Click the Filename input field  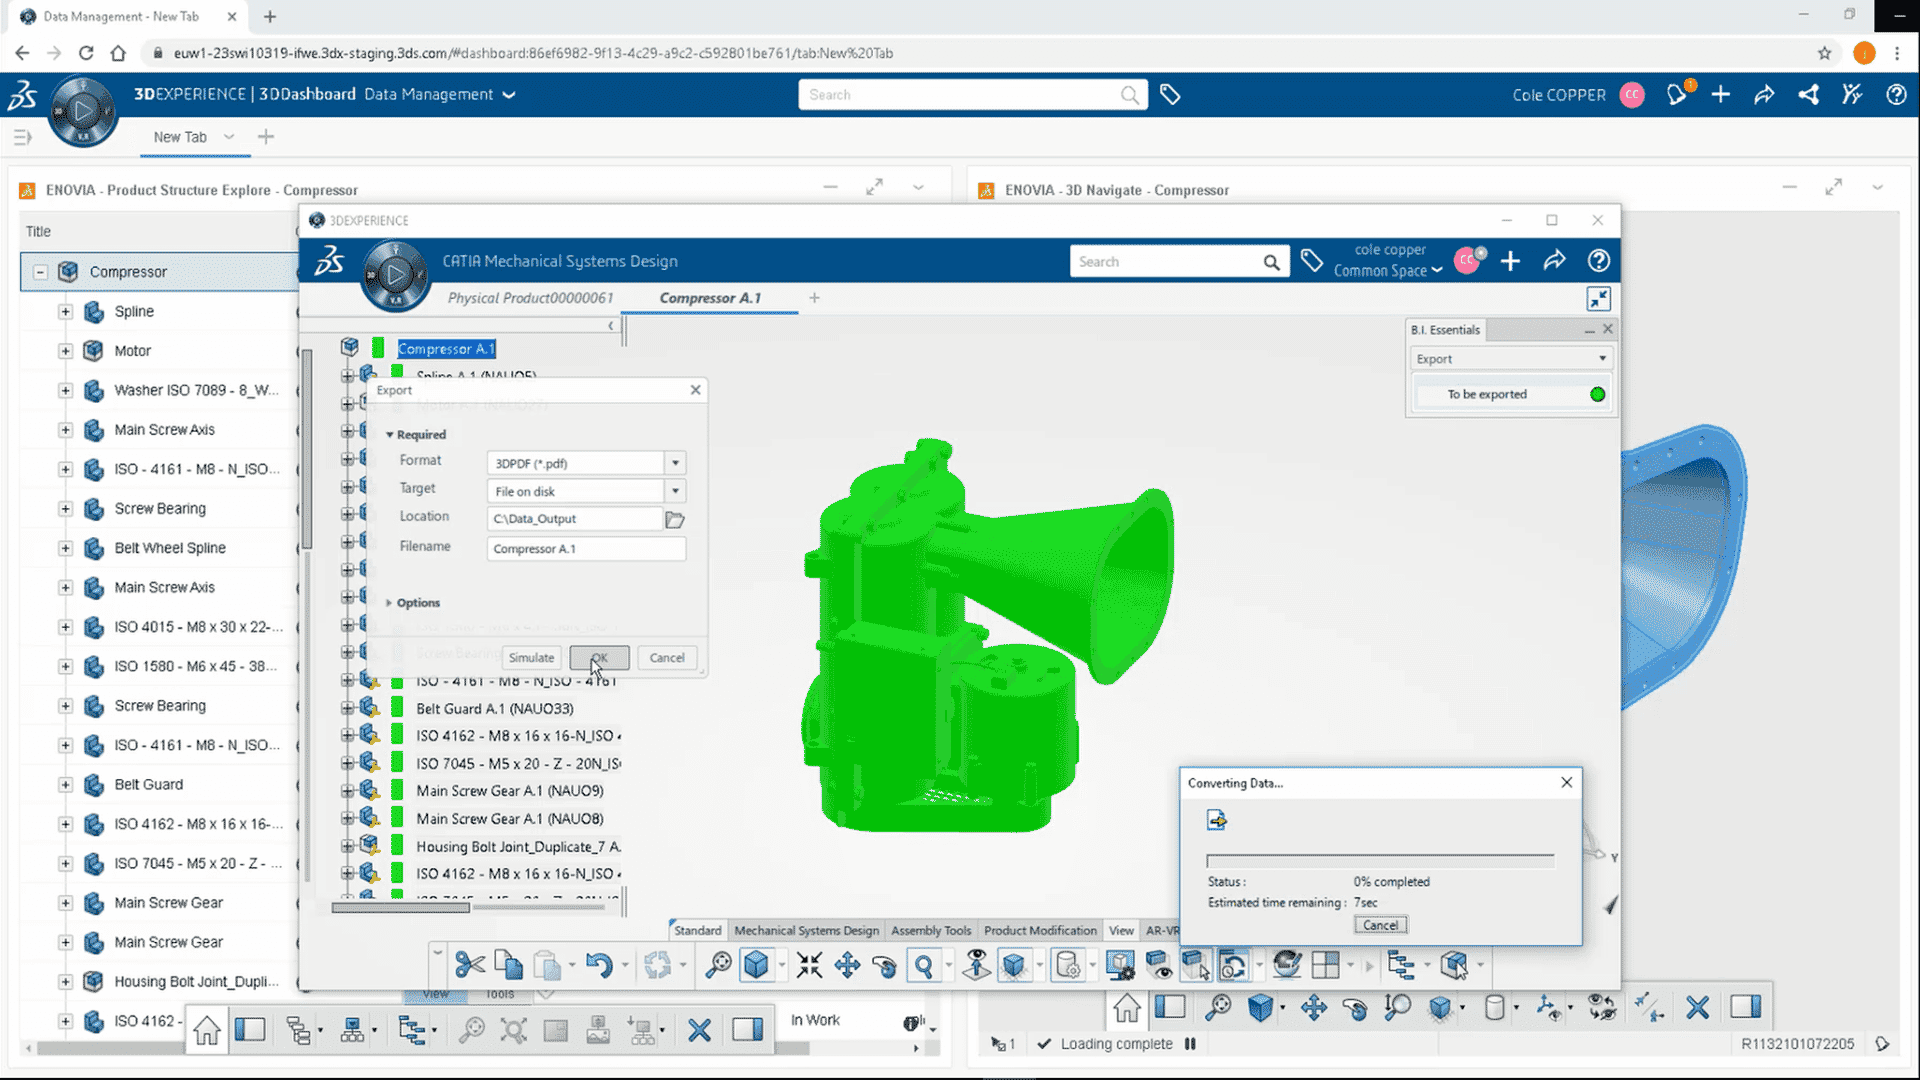coord(586,548)
